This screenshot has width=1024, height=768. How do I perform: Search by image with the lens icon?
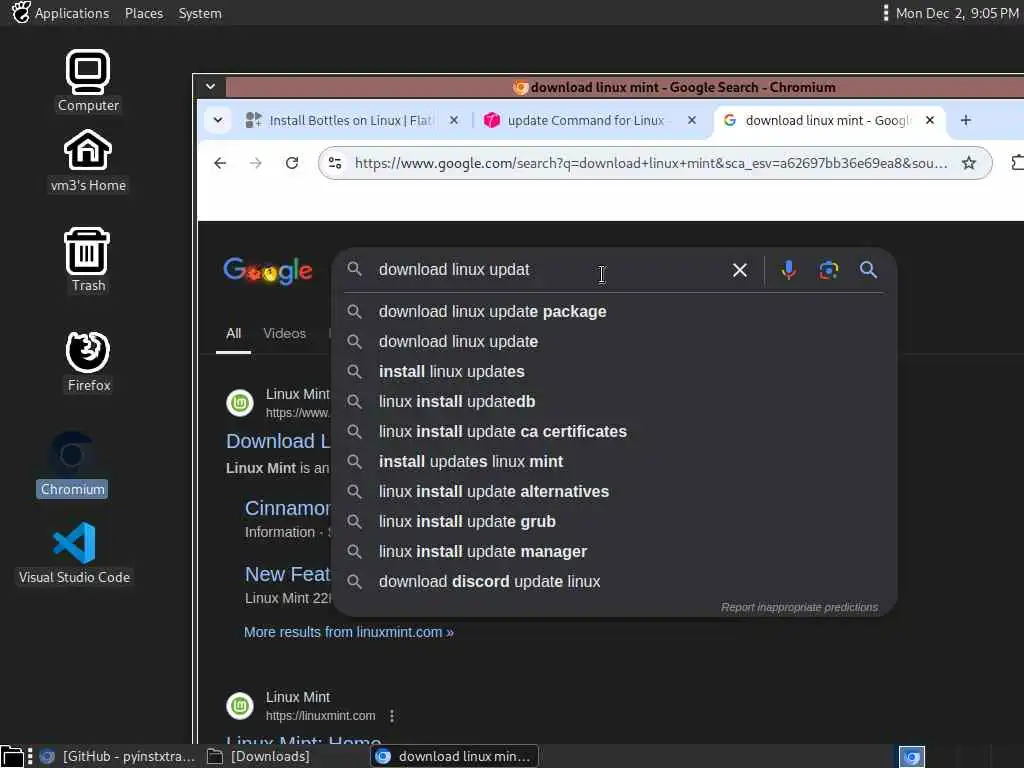pos(829,270)
